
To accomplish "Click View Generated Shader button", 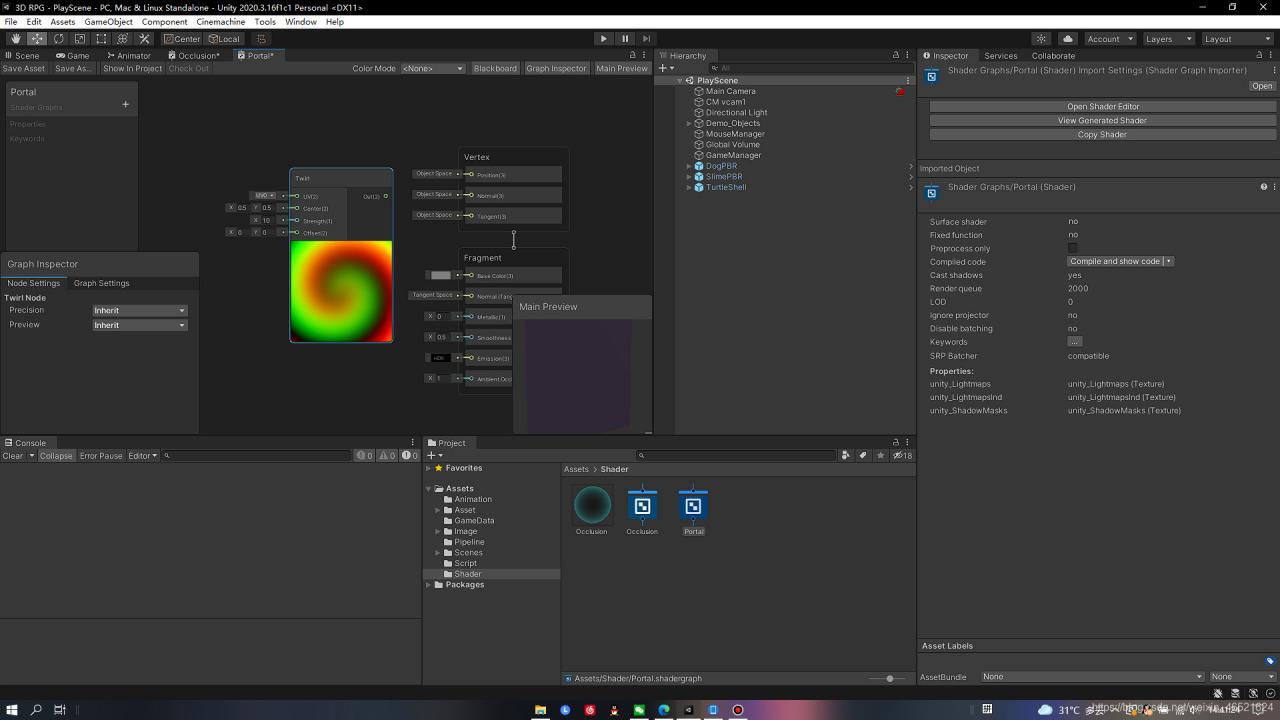I will [1102, 121].
